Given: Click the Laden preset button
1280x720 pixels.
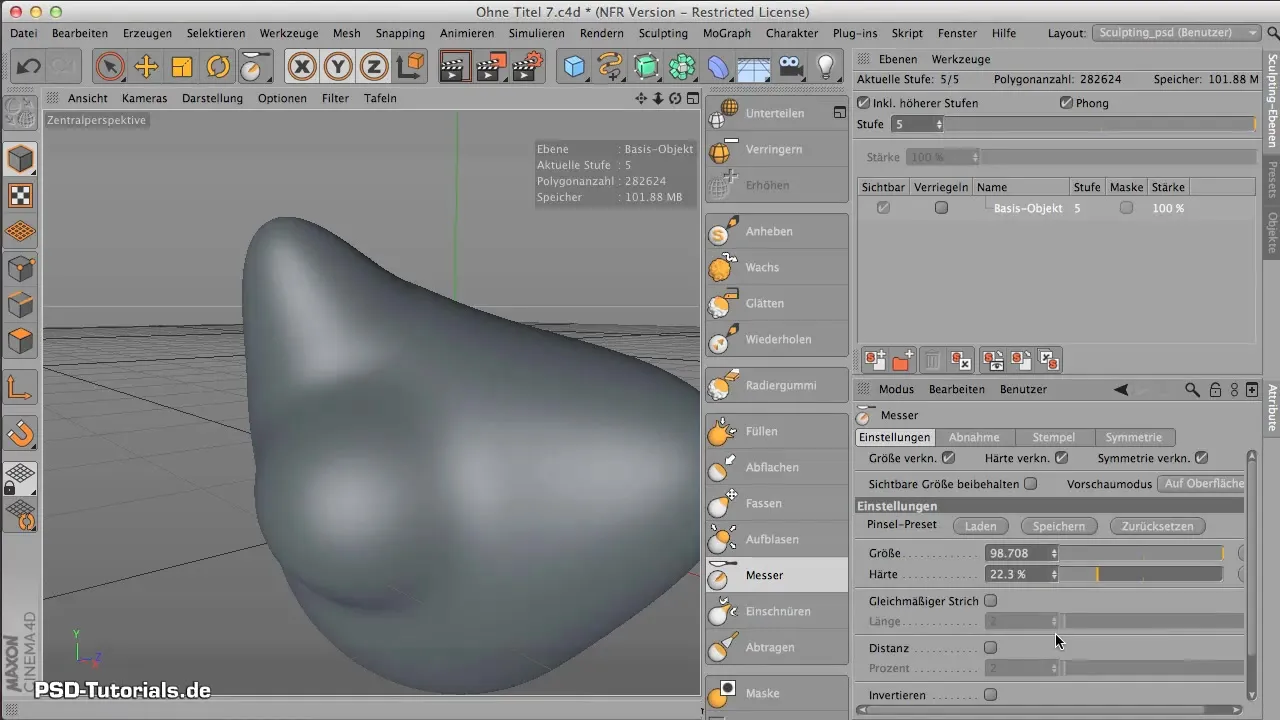Looking at the screenshot, I should pyautogui.click(x=980, y=526).
